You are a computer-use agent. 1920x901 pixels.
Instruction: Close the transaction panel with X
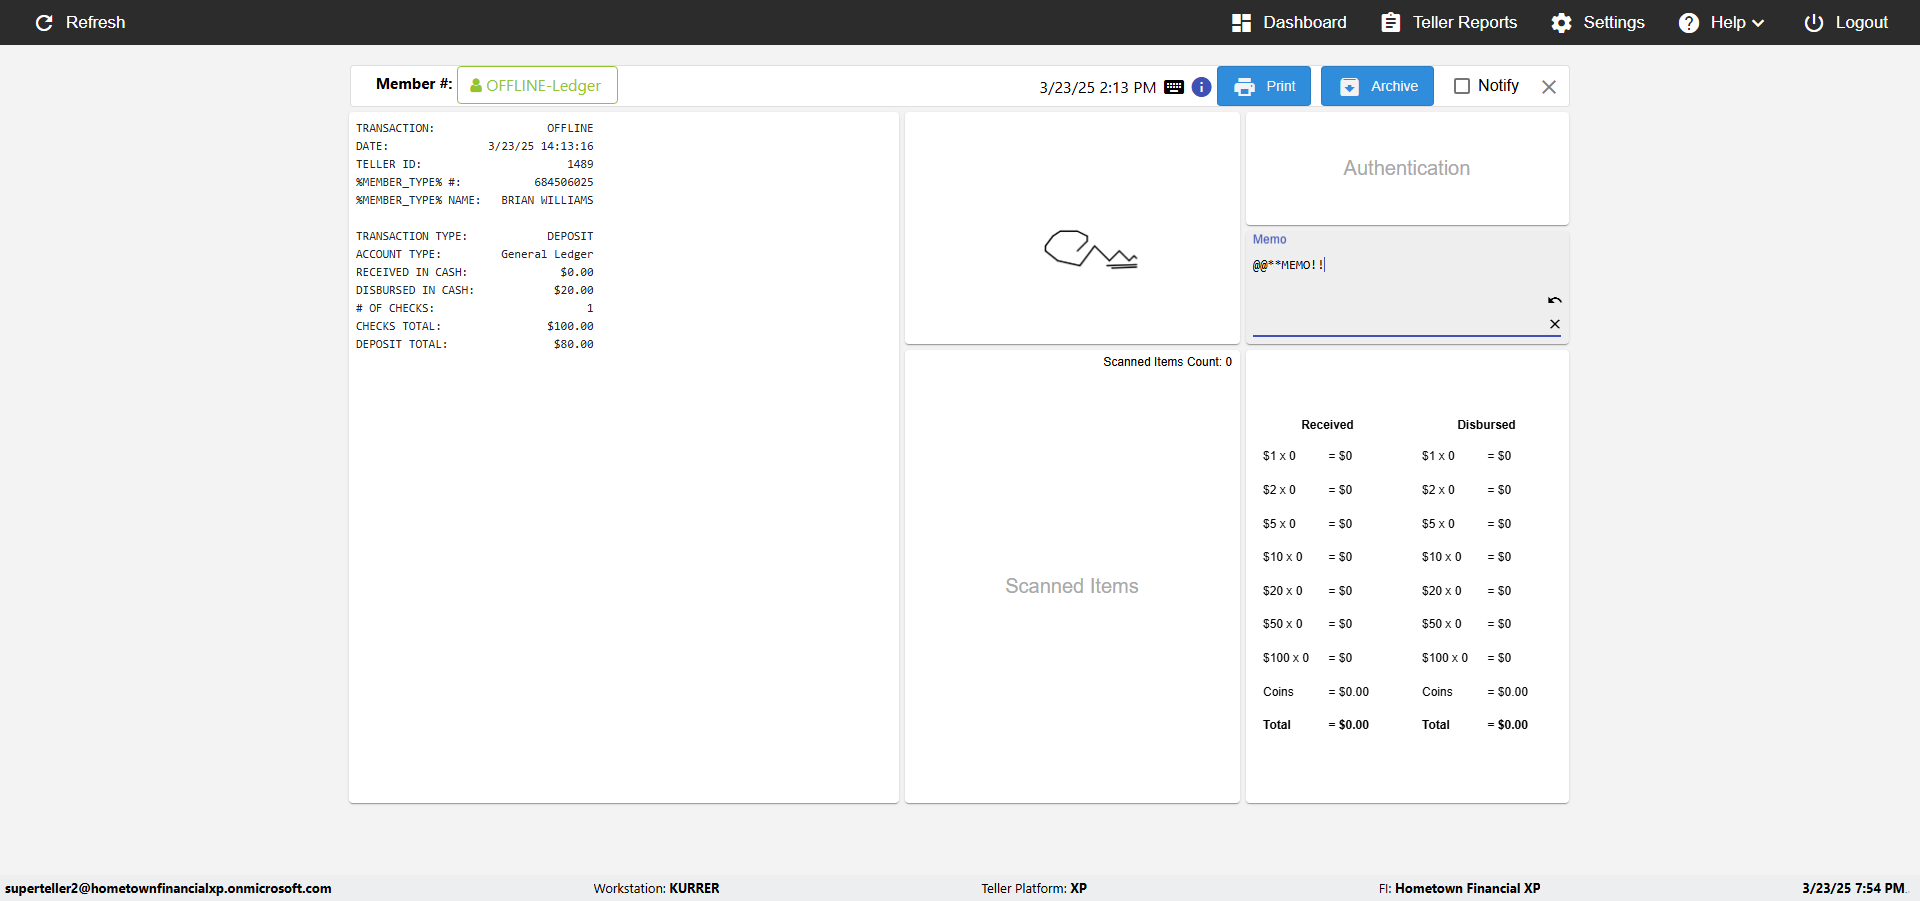(1549, 87)
